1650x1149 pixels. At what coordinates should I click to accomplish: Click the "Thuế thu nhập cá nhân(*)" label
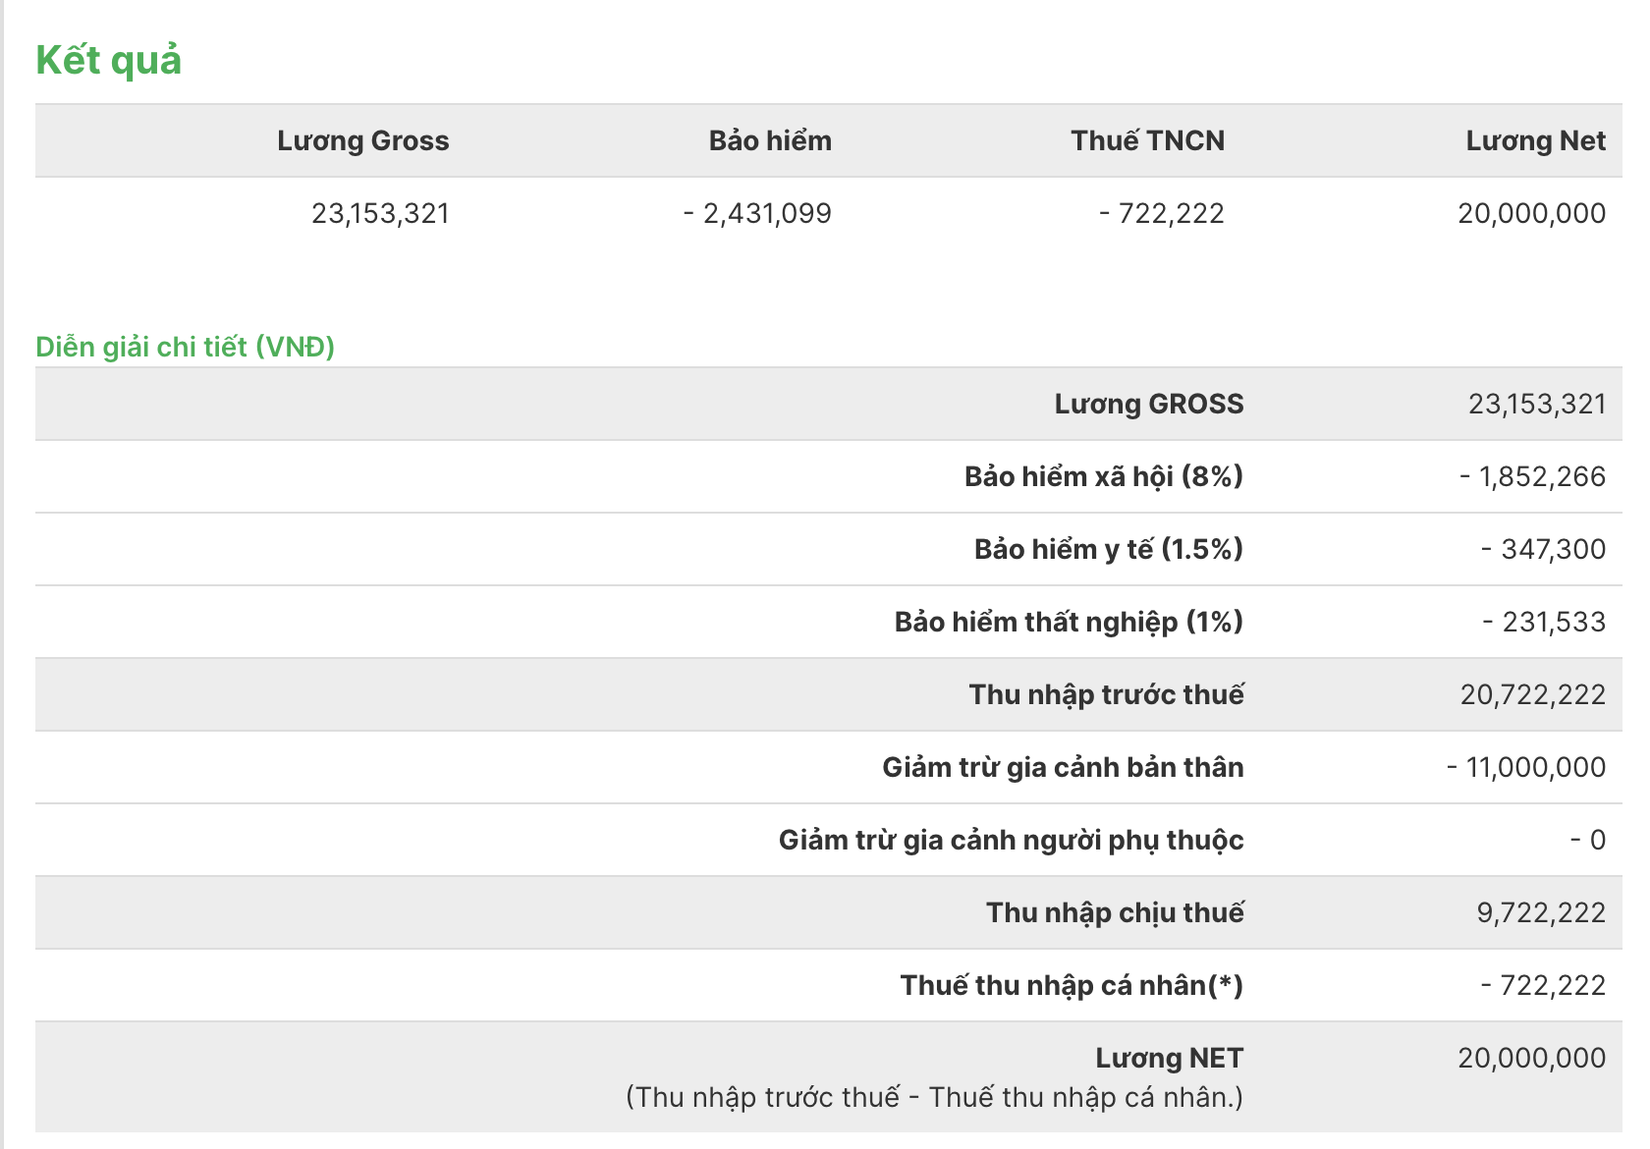1071,986
